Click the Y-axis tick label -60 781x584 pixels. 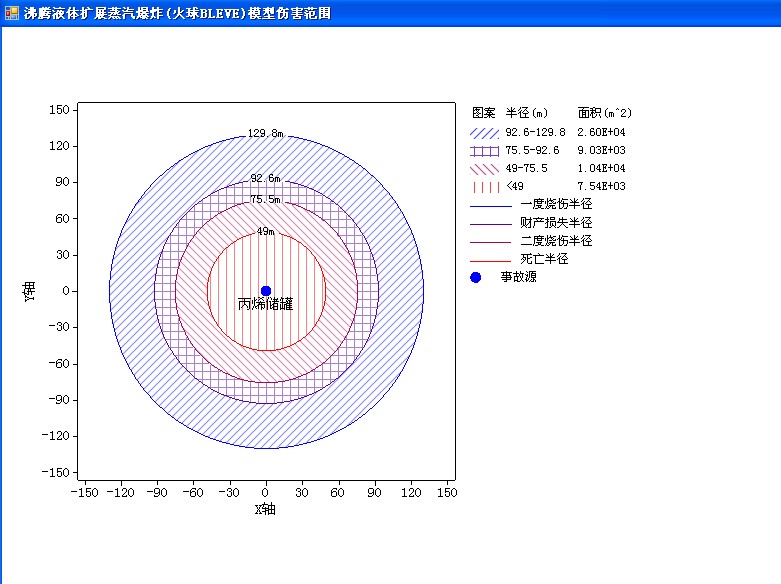59,363
